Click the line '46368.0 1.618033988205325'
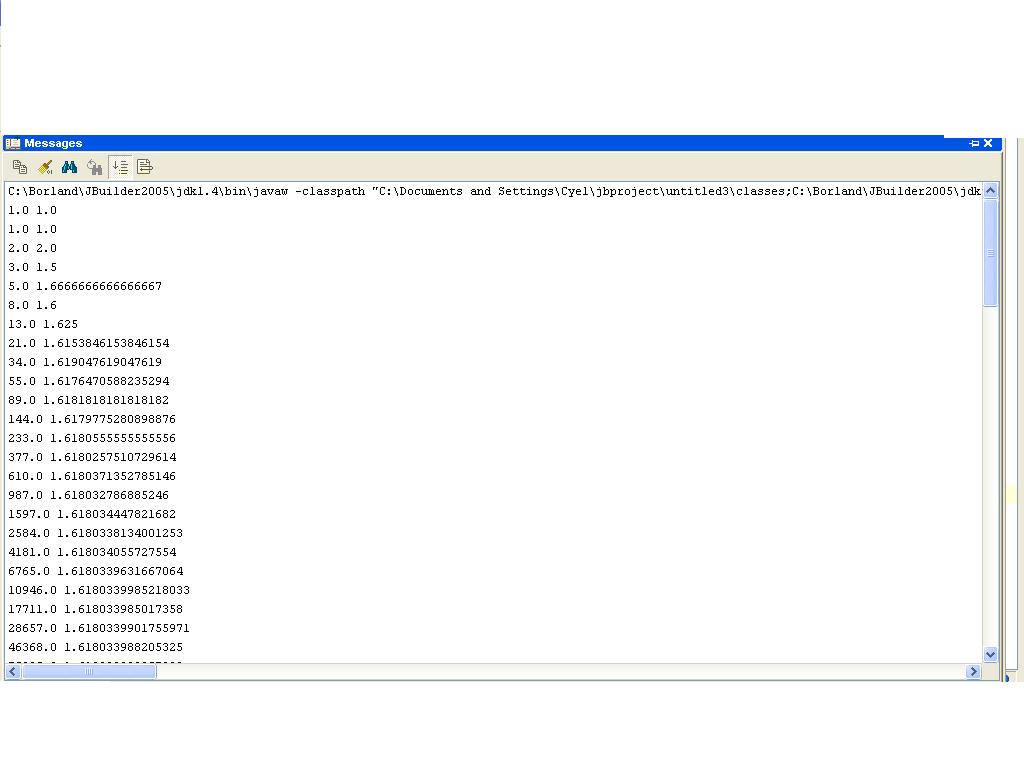Image resolution: width=1024 pixels, height=768 pixels. [x=95, y=647]
